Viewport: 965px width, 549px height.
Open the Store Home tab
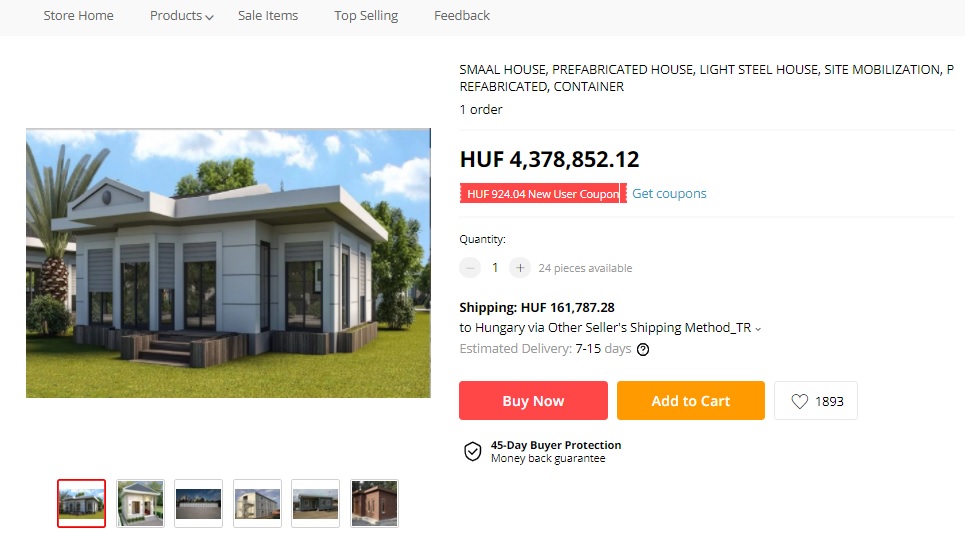[x=78, y=15]
